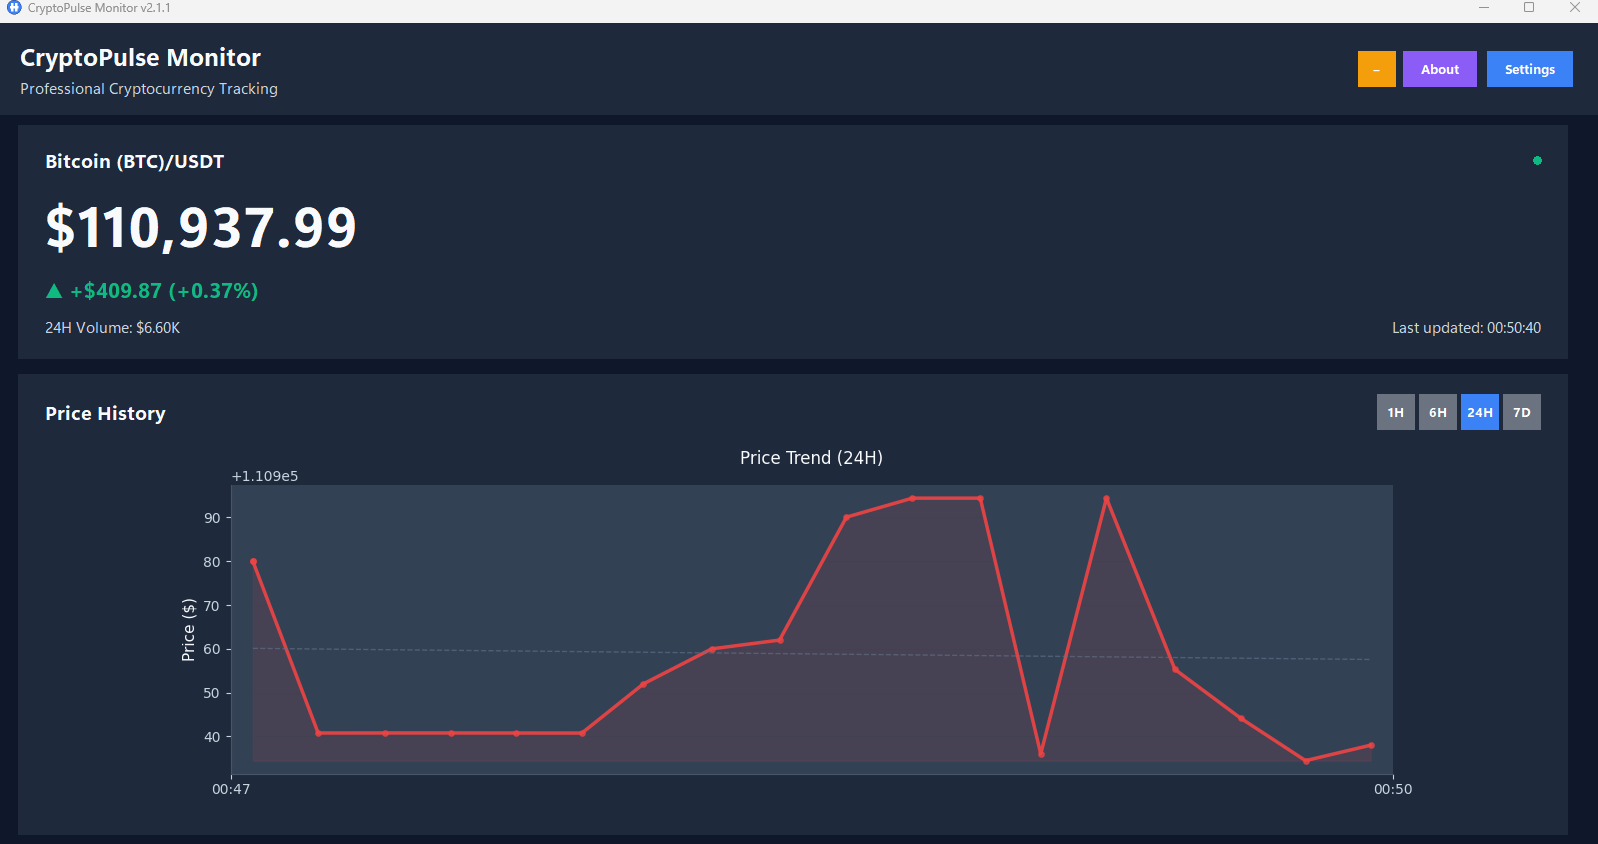Click the green connection status dot
This screenshot has width=1598, height=844.
pos(1537,160)
